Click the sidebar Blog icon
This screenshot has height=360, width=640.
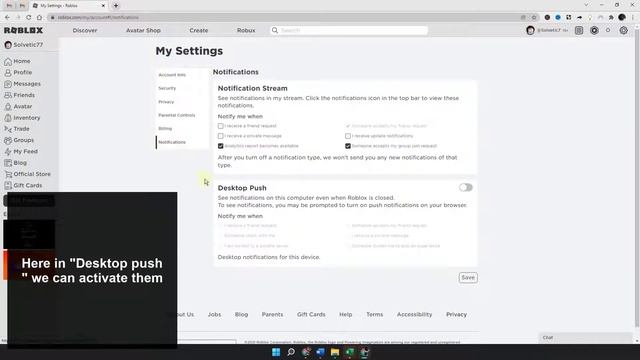[x=8, y=163]
